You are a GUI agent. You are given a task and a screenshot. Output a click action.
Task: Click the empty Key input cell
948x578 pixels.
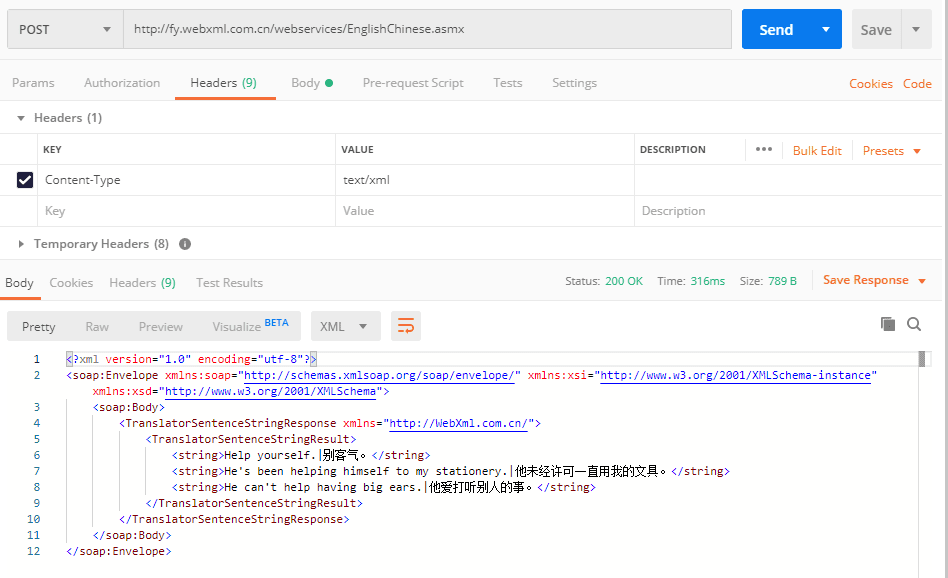(x=186, y=211)
